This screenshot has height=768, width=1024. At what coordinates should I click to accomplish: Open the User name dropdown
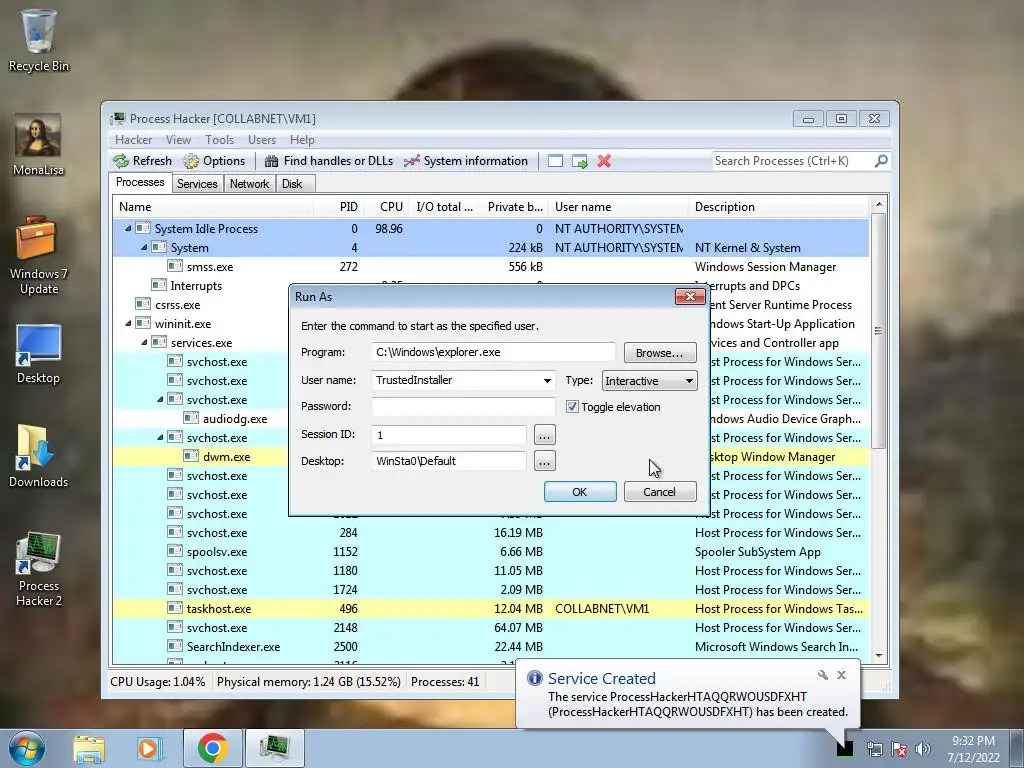tap(547, 380)
